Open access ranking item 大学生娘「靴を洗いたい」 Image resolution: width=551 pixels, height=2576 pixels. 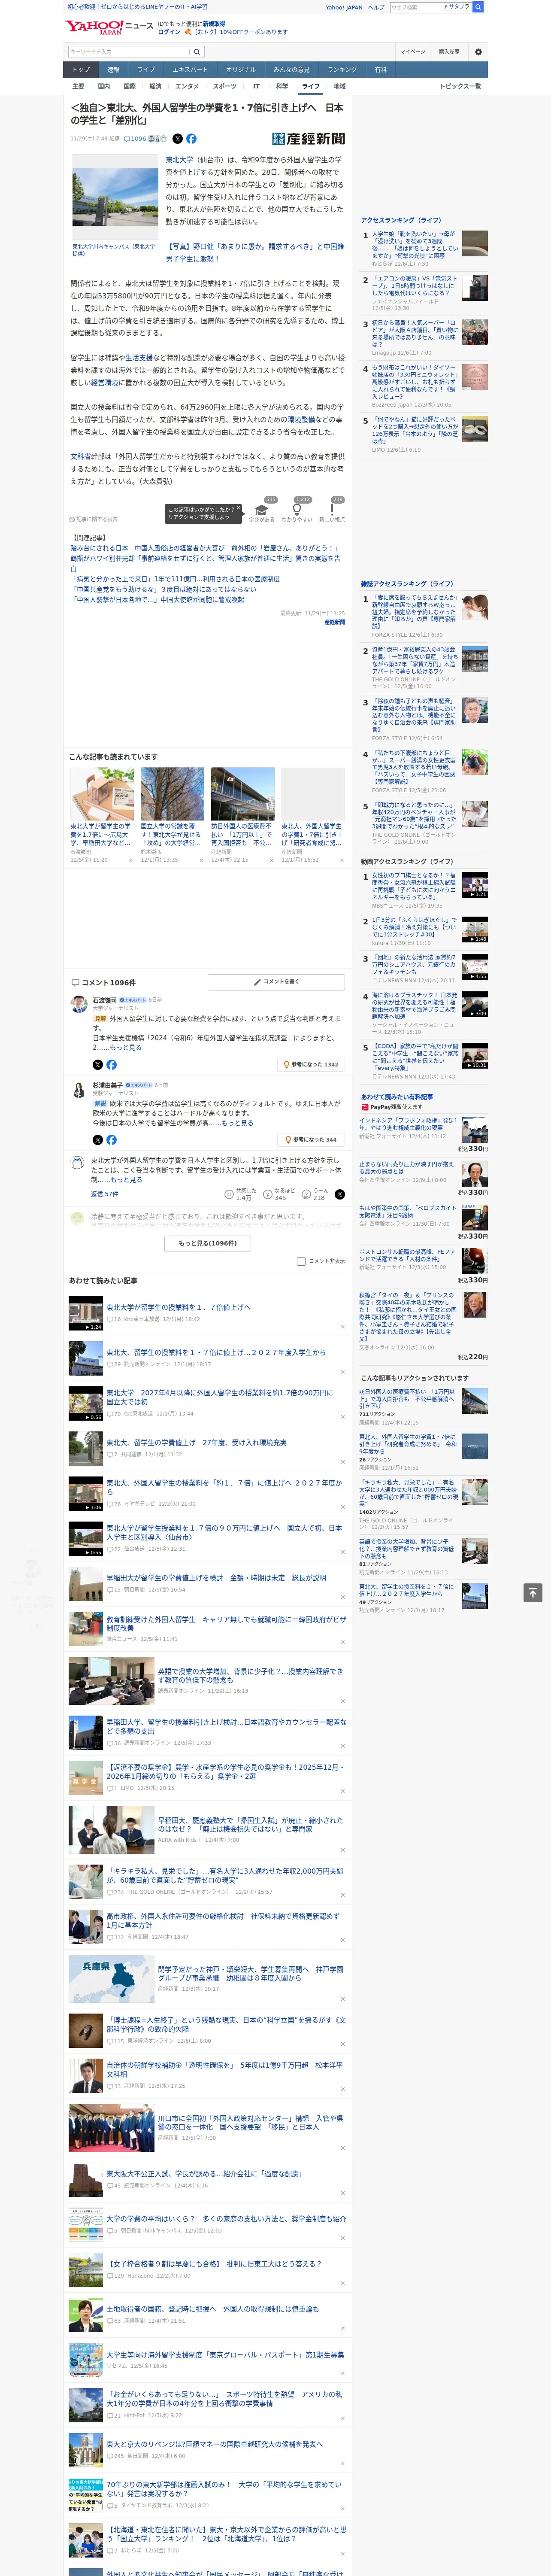click(414, 245)
